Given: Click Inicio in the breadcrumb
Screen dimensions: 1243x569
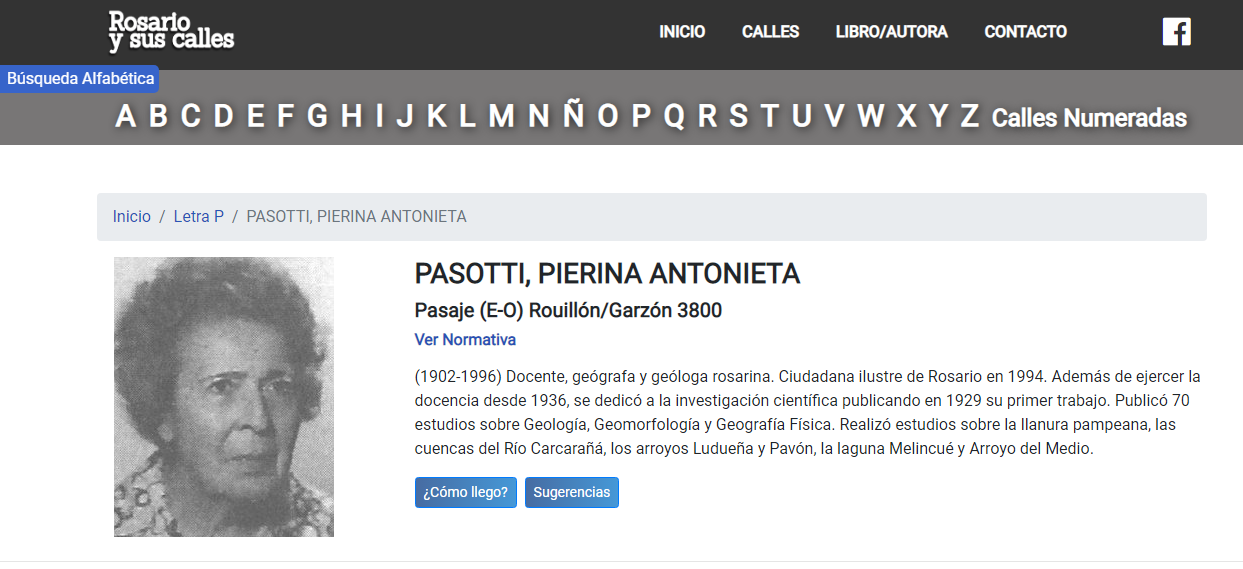Looking at the screenshot, I should click(x=131, y=217).
